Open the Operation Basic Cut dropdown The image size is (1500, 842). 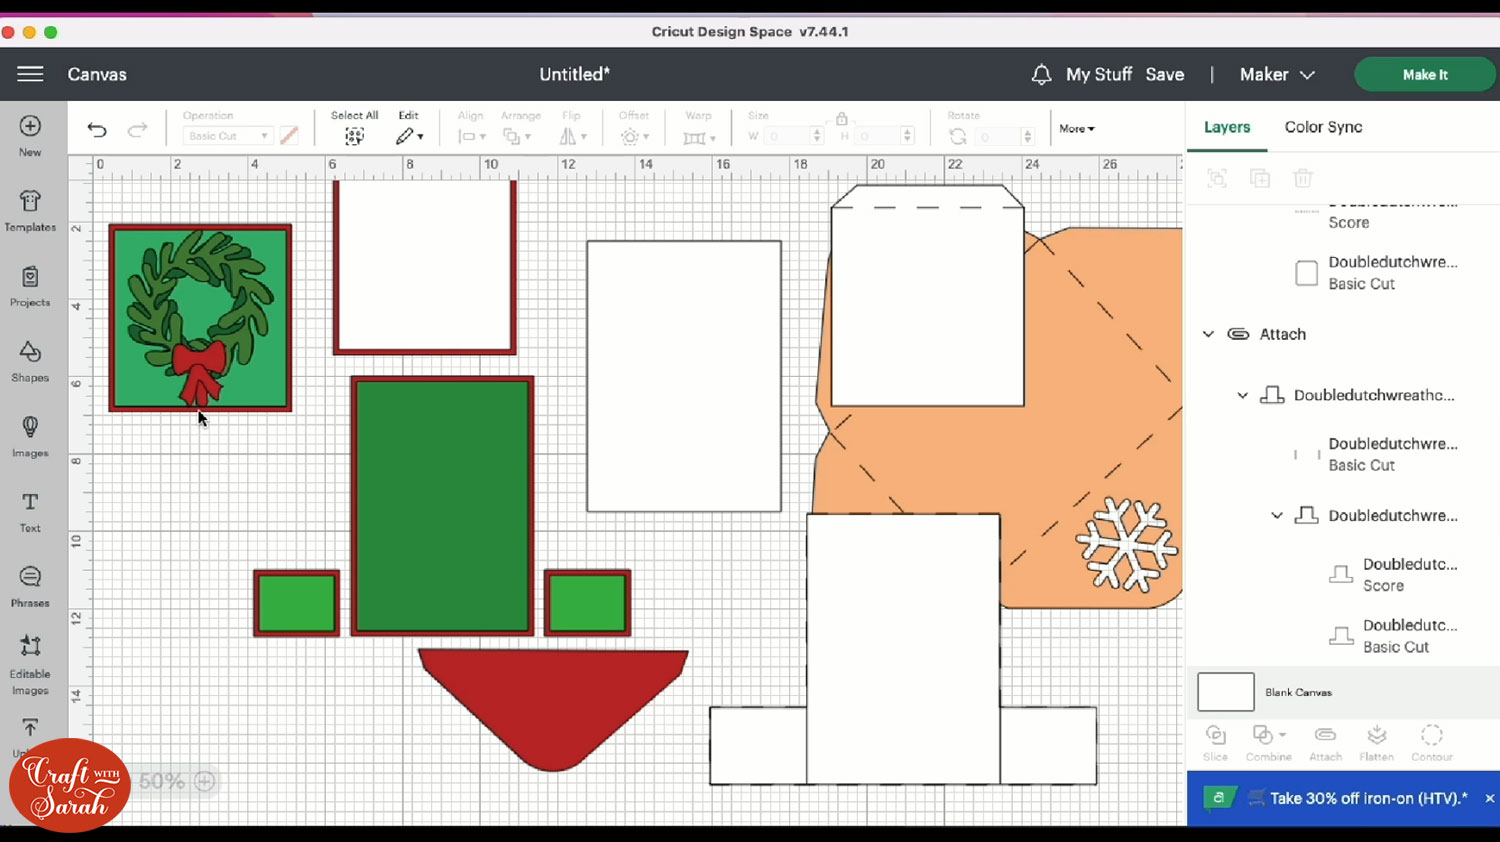click(x=227, y=136)
